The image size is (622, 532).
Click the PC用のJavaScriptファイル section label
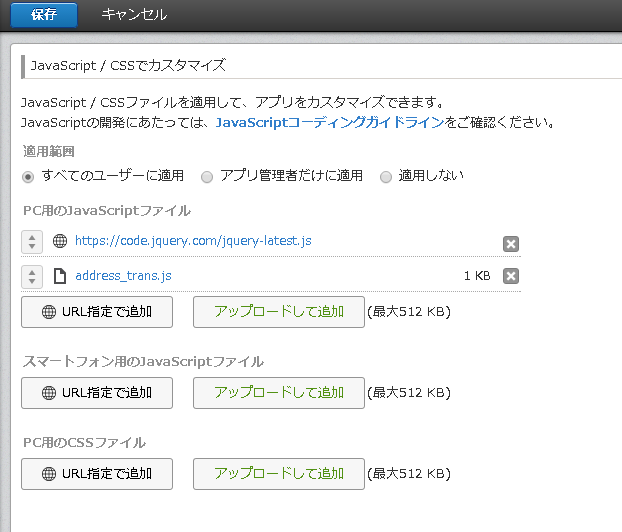[x=107, y=211]
